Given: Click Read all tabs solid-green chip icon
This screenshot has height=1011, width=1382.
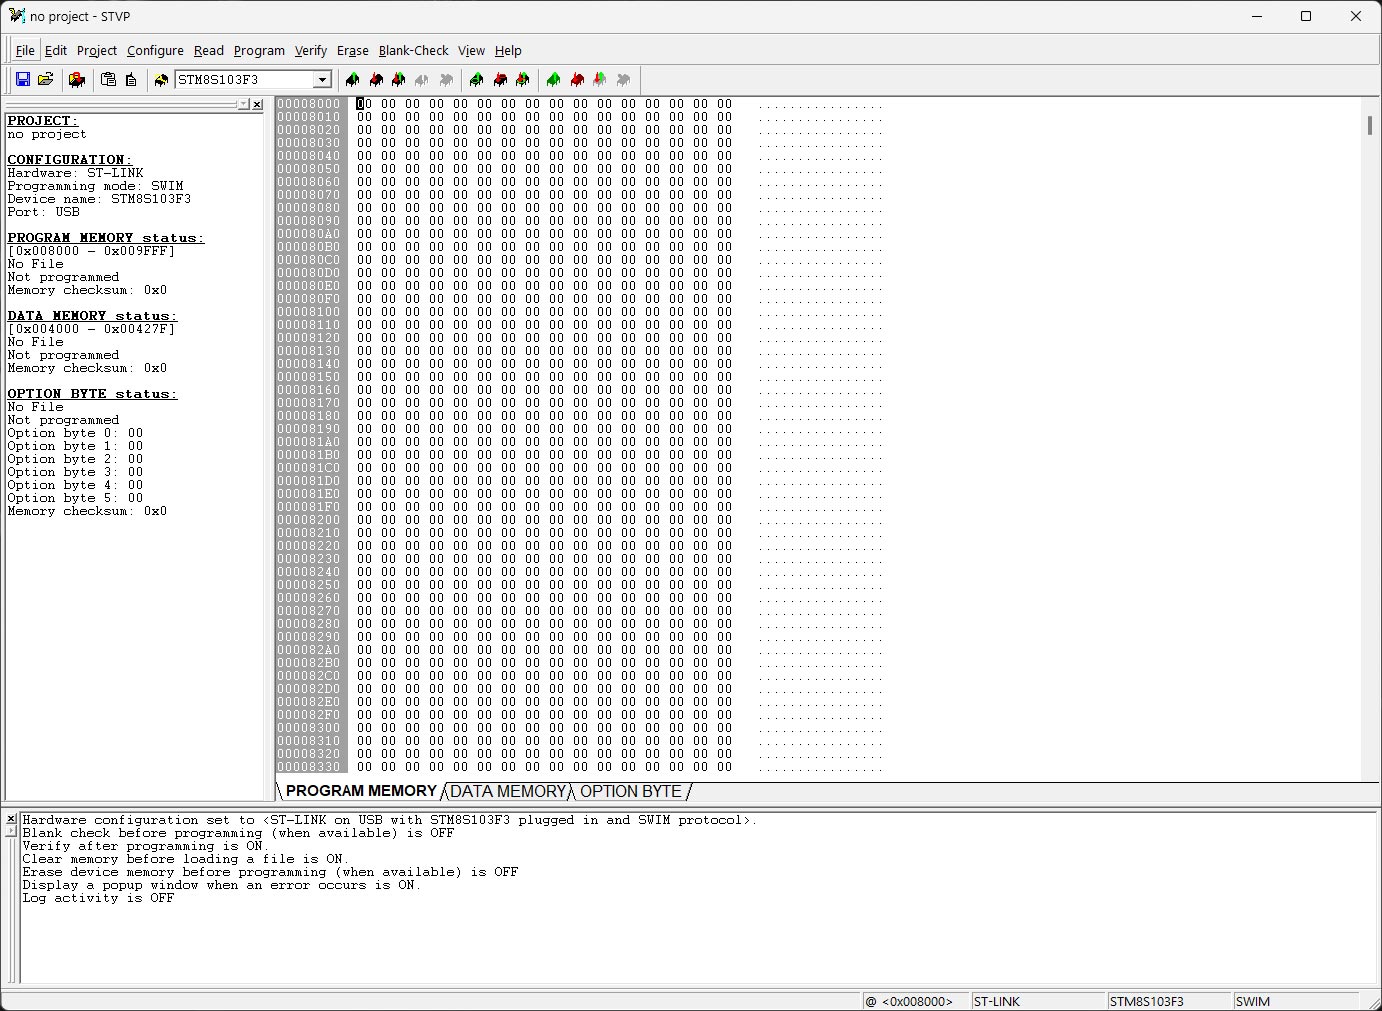Looking at the screenshot, I should coord(553,80).
